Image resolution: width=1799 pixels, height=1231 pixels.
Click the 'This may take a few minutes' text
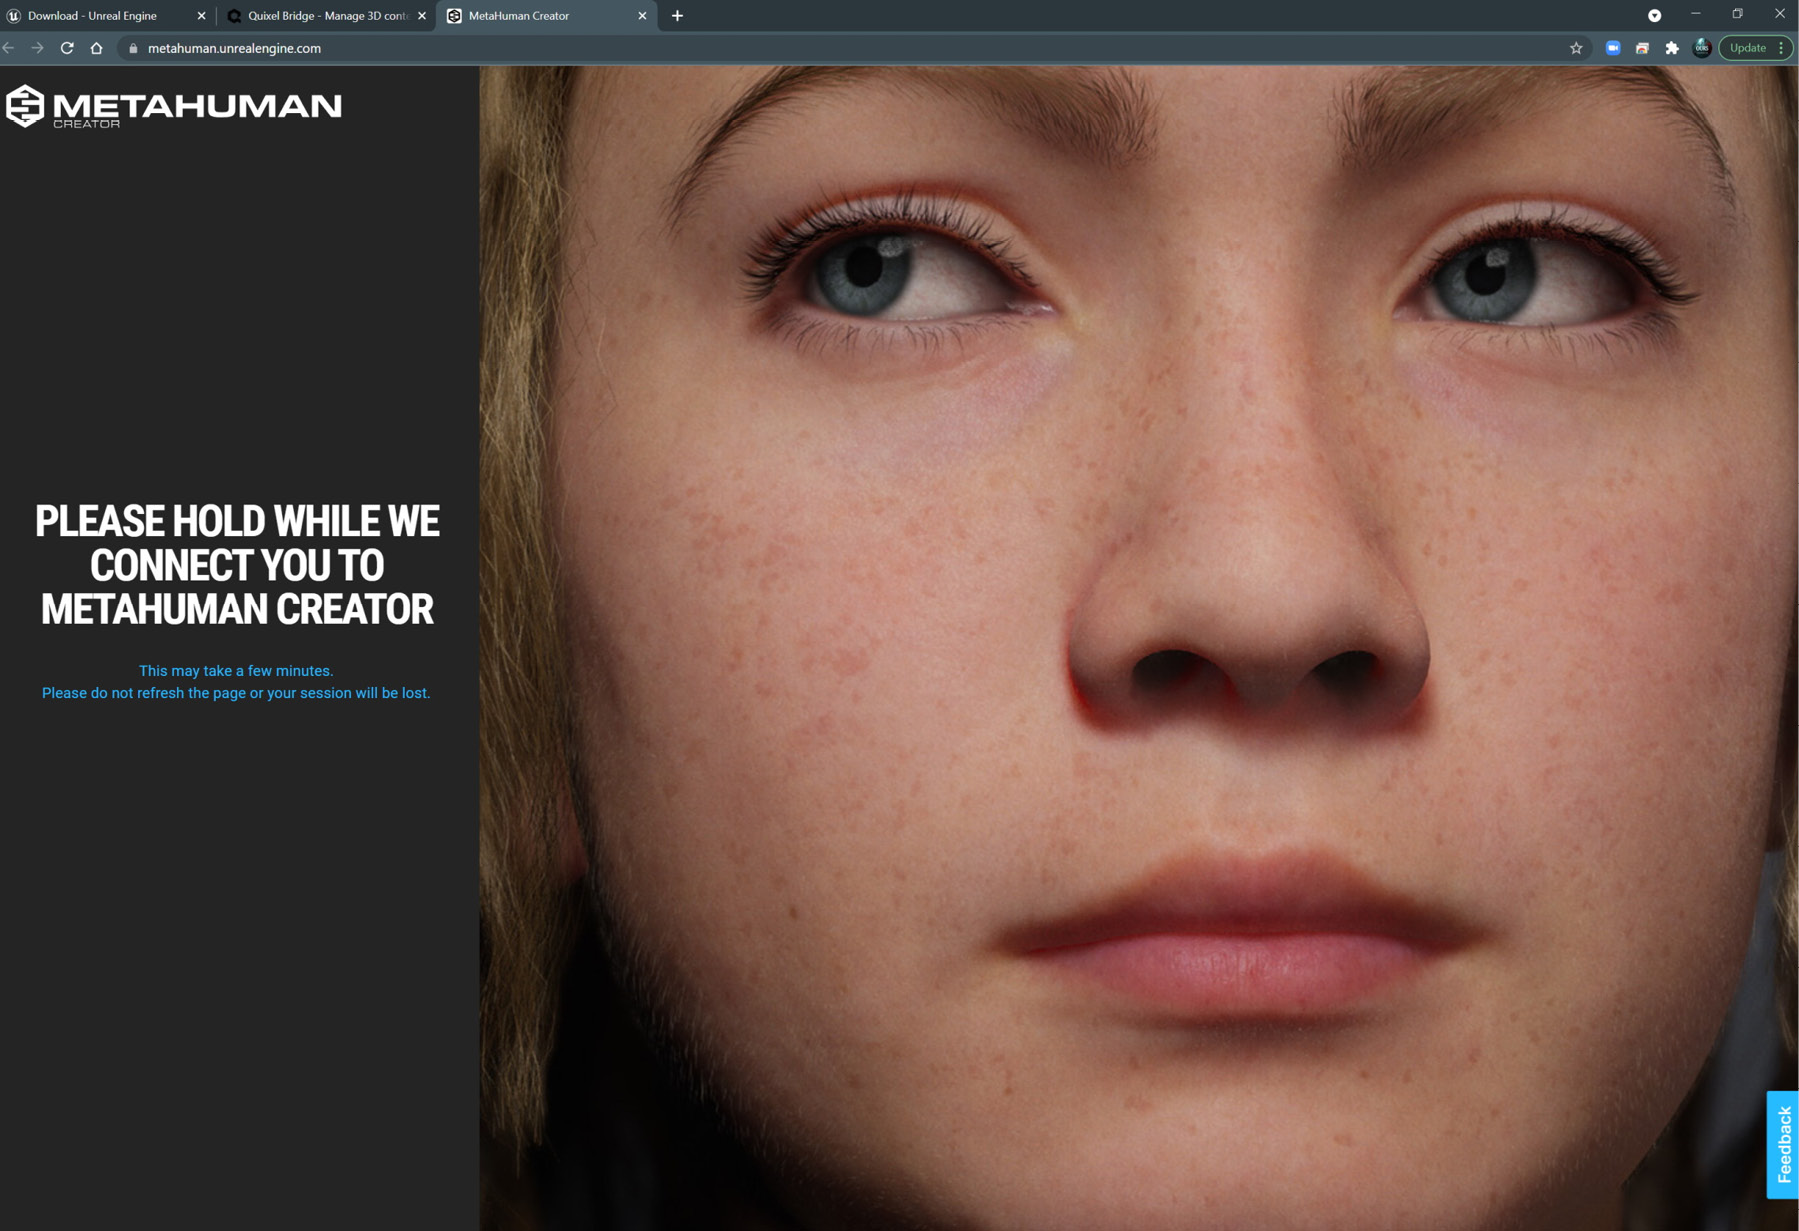pyautogui.click(x=236, y=671)
